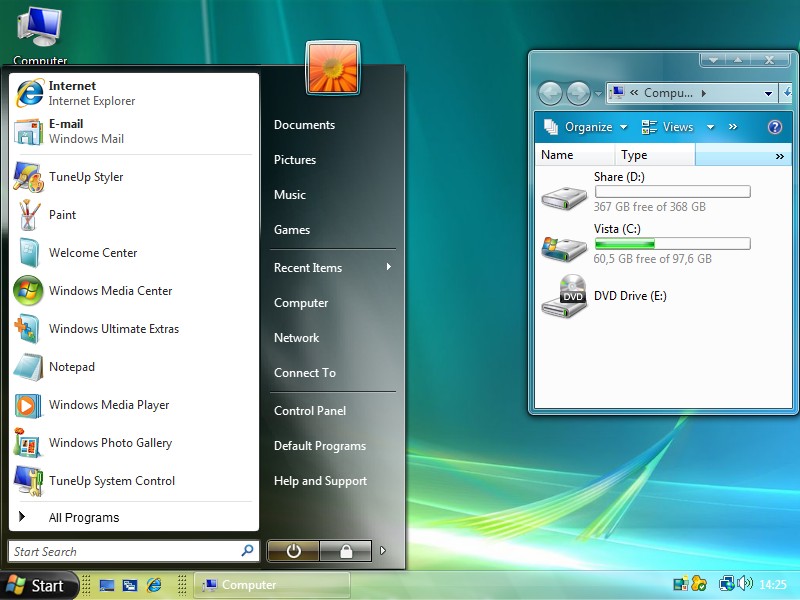
Task: Expand All Programs list
Action: [x=84, y=518]
